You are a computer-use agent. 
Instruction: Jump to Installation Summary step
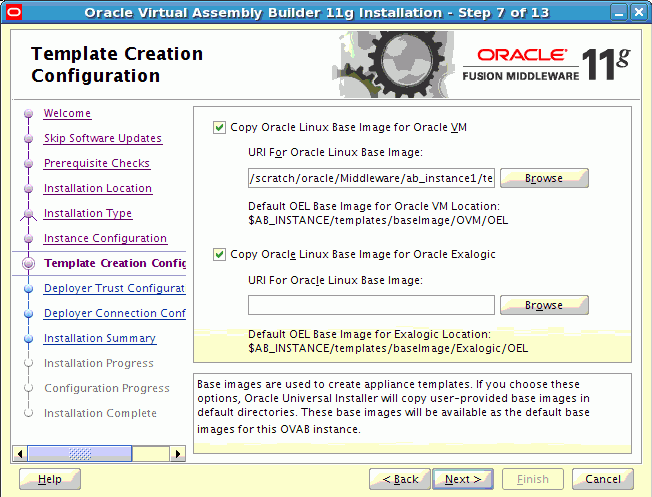[x=100, y=338]
